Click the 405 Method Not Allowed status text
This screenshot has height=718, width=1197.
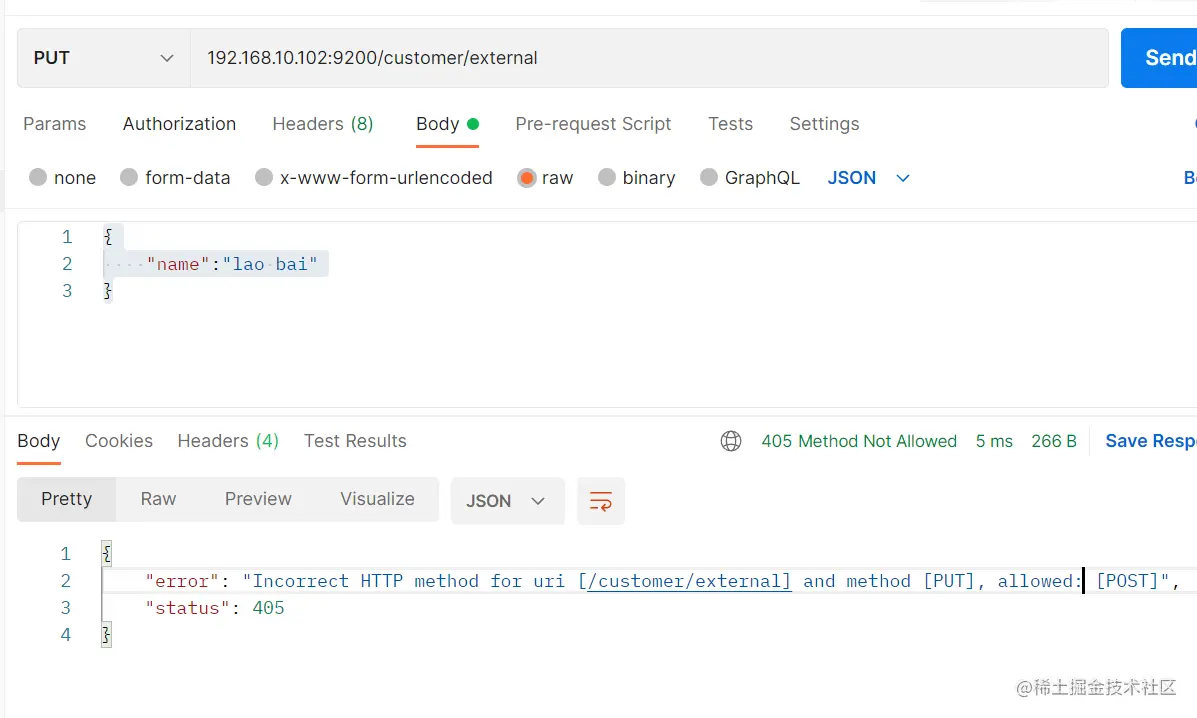point(859,441)
